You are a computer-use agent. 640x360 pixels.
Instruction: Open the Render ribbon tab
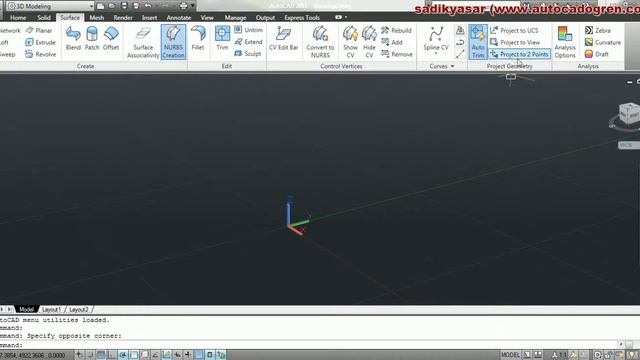click(123, 18)
